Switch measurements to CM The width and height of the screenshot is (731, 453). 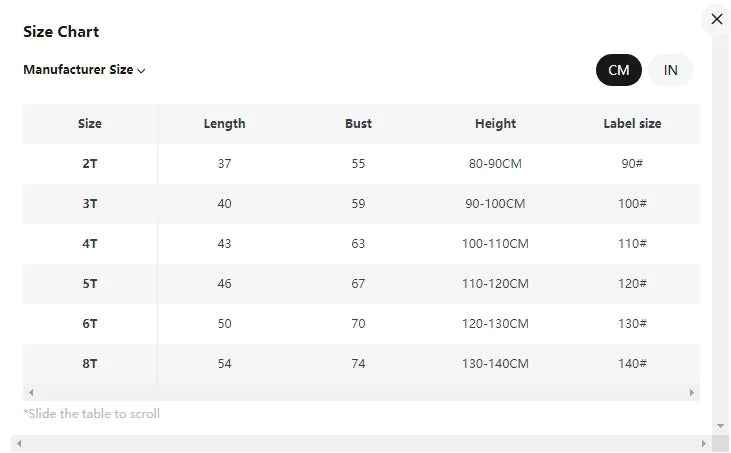pos(618,70)
